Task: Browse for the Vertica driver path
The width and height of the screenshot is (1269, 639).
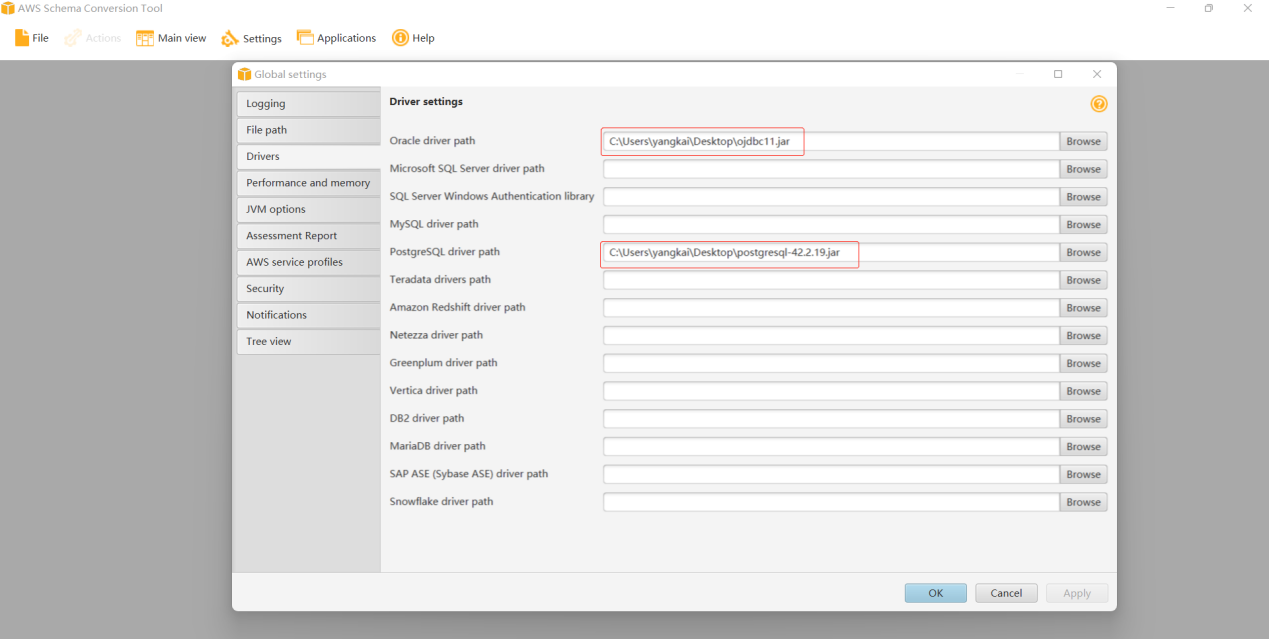Action: (x=1083, y=391)
